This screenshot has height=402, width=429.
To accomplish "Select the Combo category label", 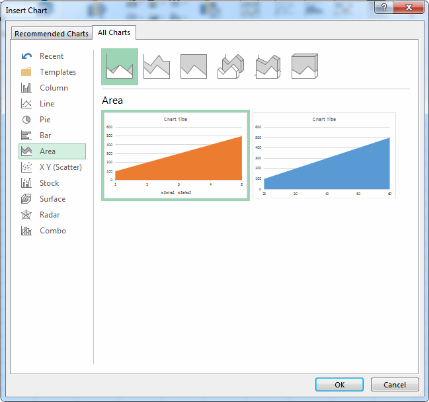I will pos(53,231).
